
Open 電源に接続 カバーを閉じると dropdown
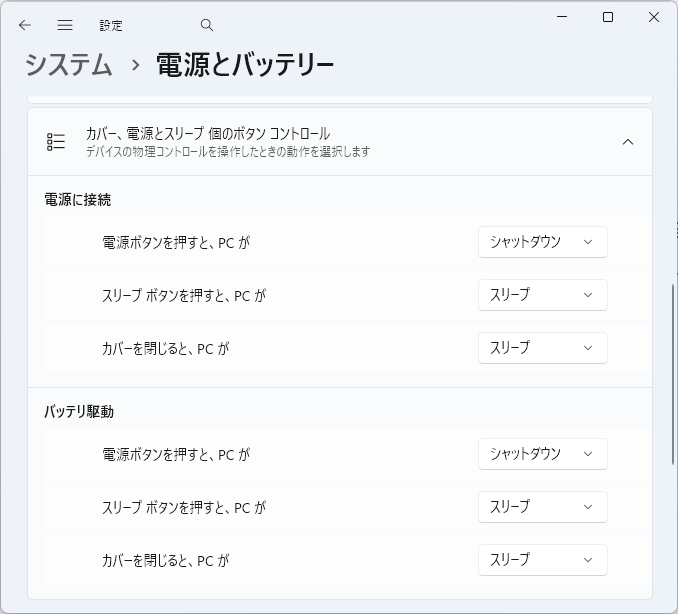[x=543, y=348]
